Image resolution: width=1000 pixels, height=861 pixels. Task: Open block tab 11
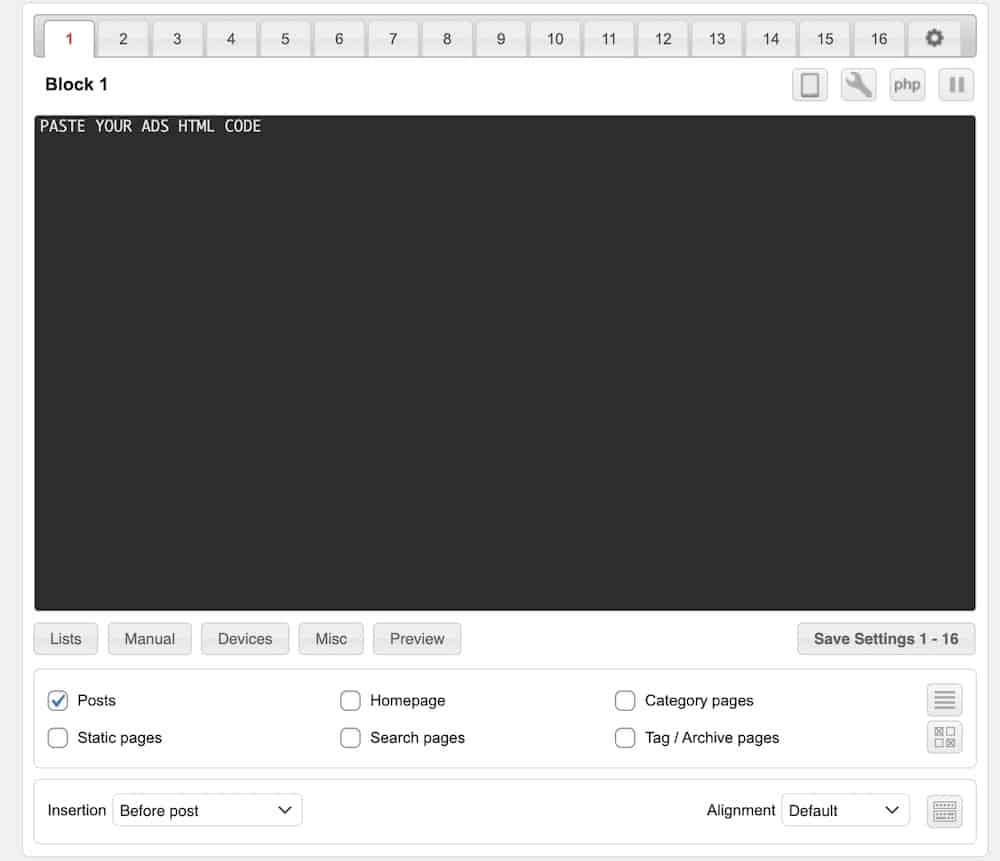(609, 39)
